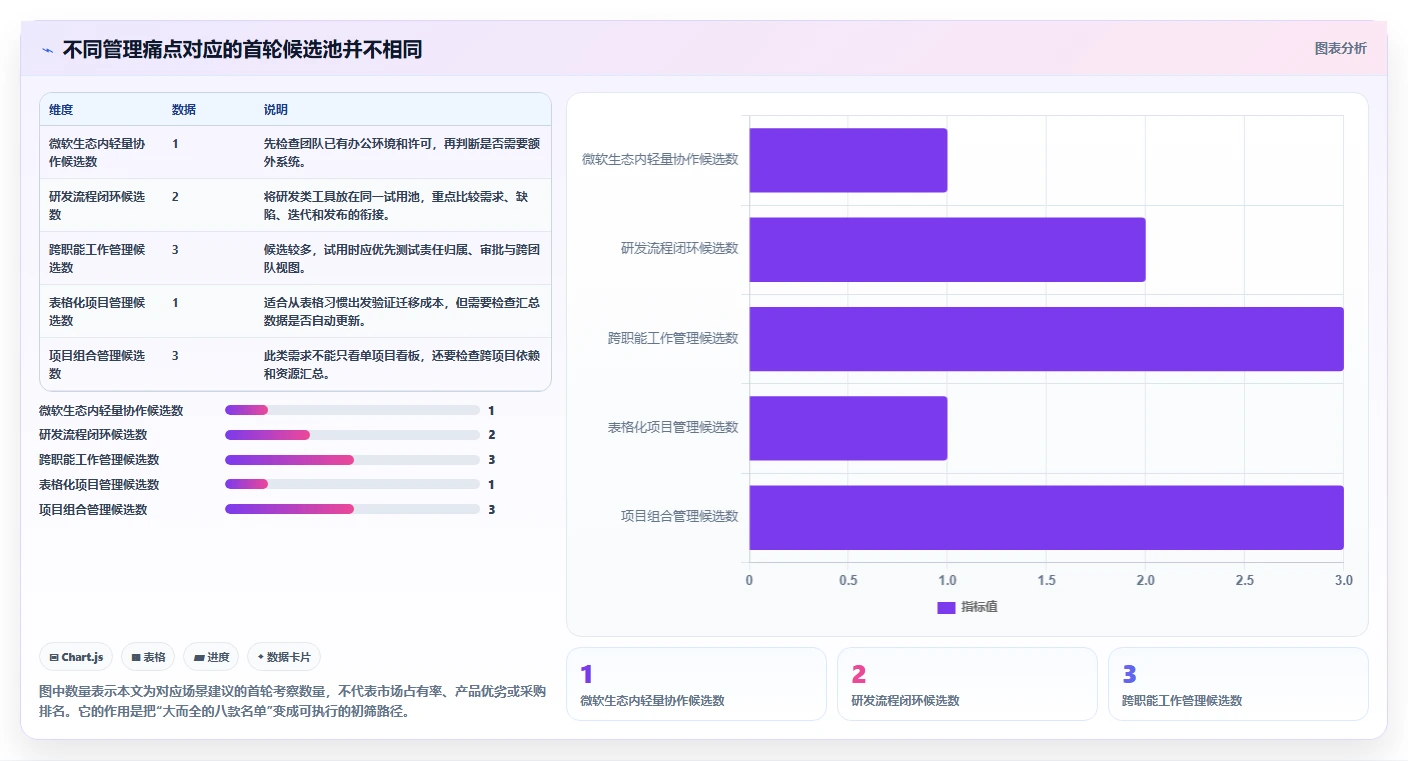Viewport: 1408px width, 761px height.
Task: Click the chart bar for 研发流程闭环候选数
Action: (x=947, y=249)
